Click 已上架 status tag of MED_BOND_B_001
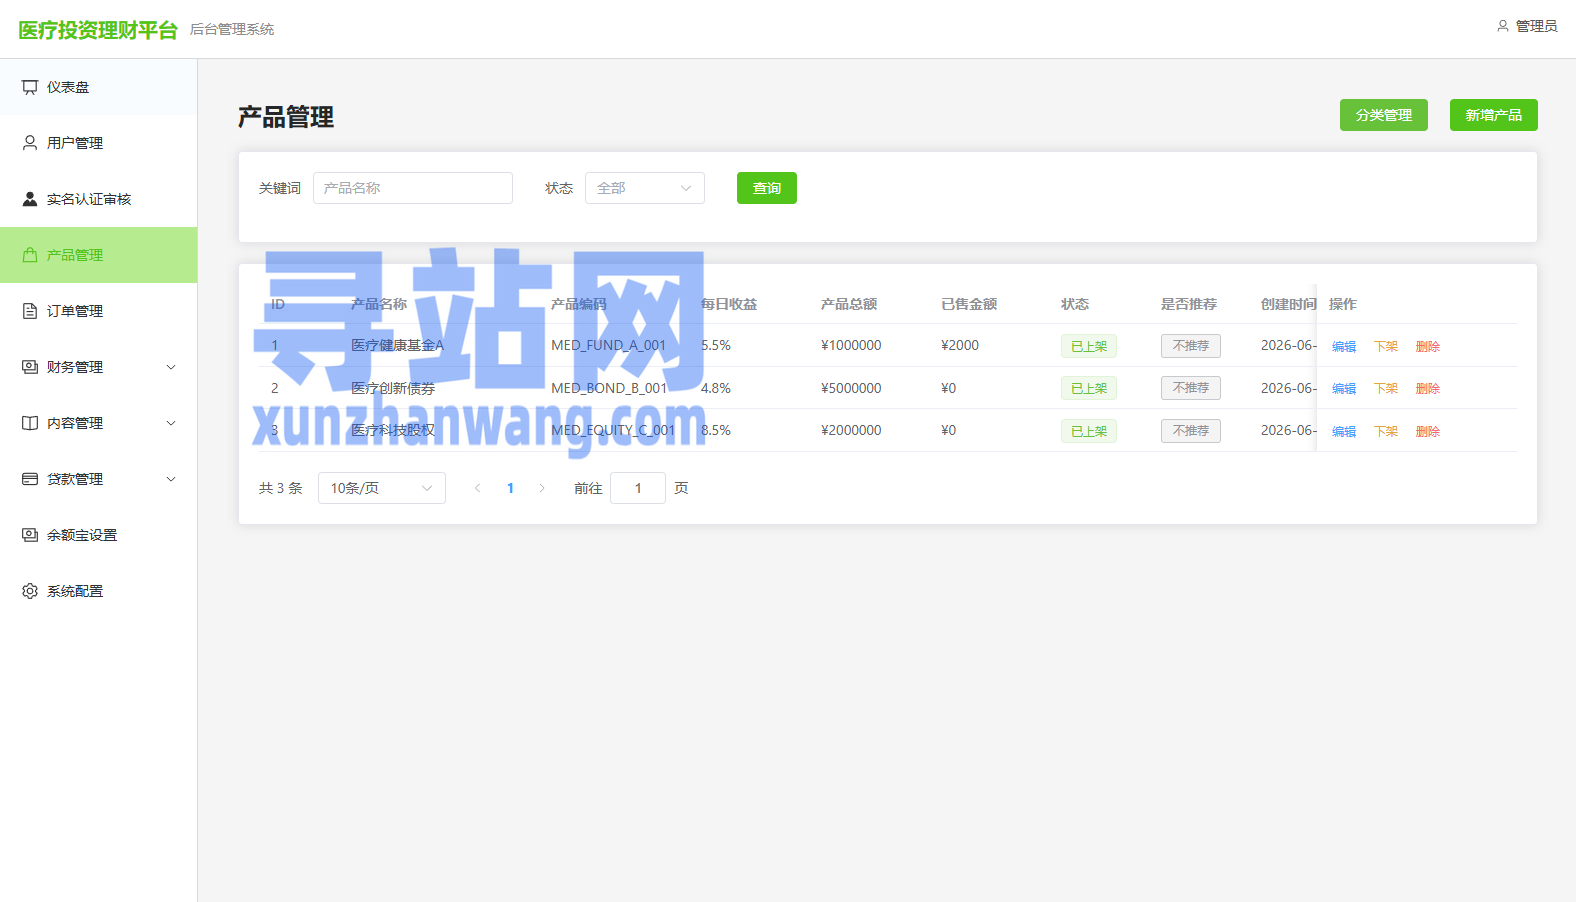Screen dimensions: 1576x902 (x=1089, y=388)
